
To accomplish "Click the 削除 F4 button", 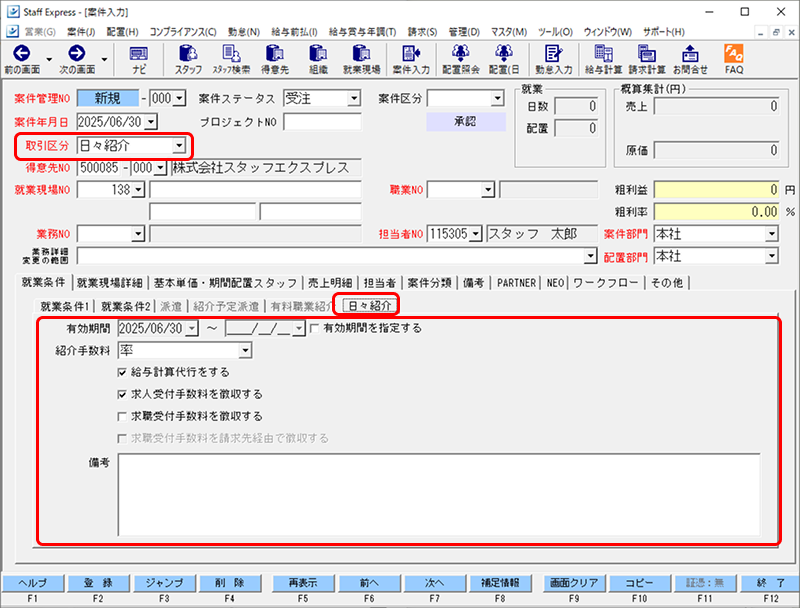I will pos(230,582).
